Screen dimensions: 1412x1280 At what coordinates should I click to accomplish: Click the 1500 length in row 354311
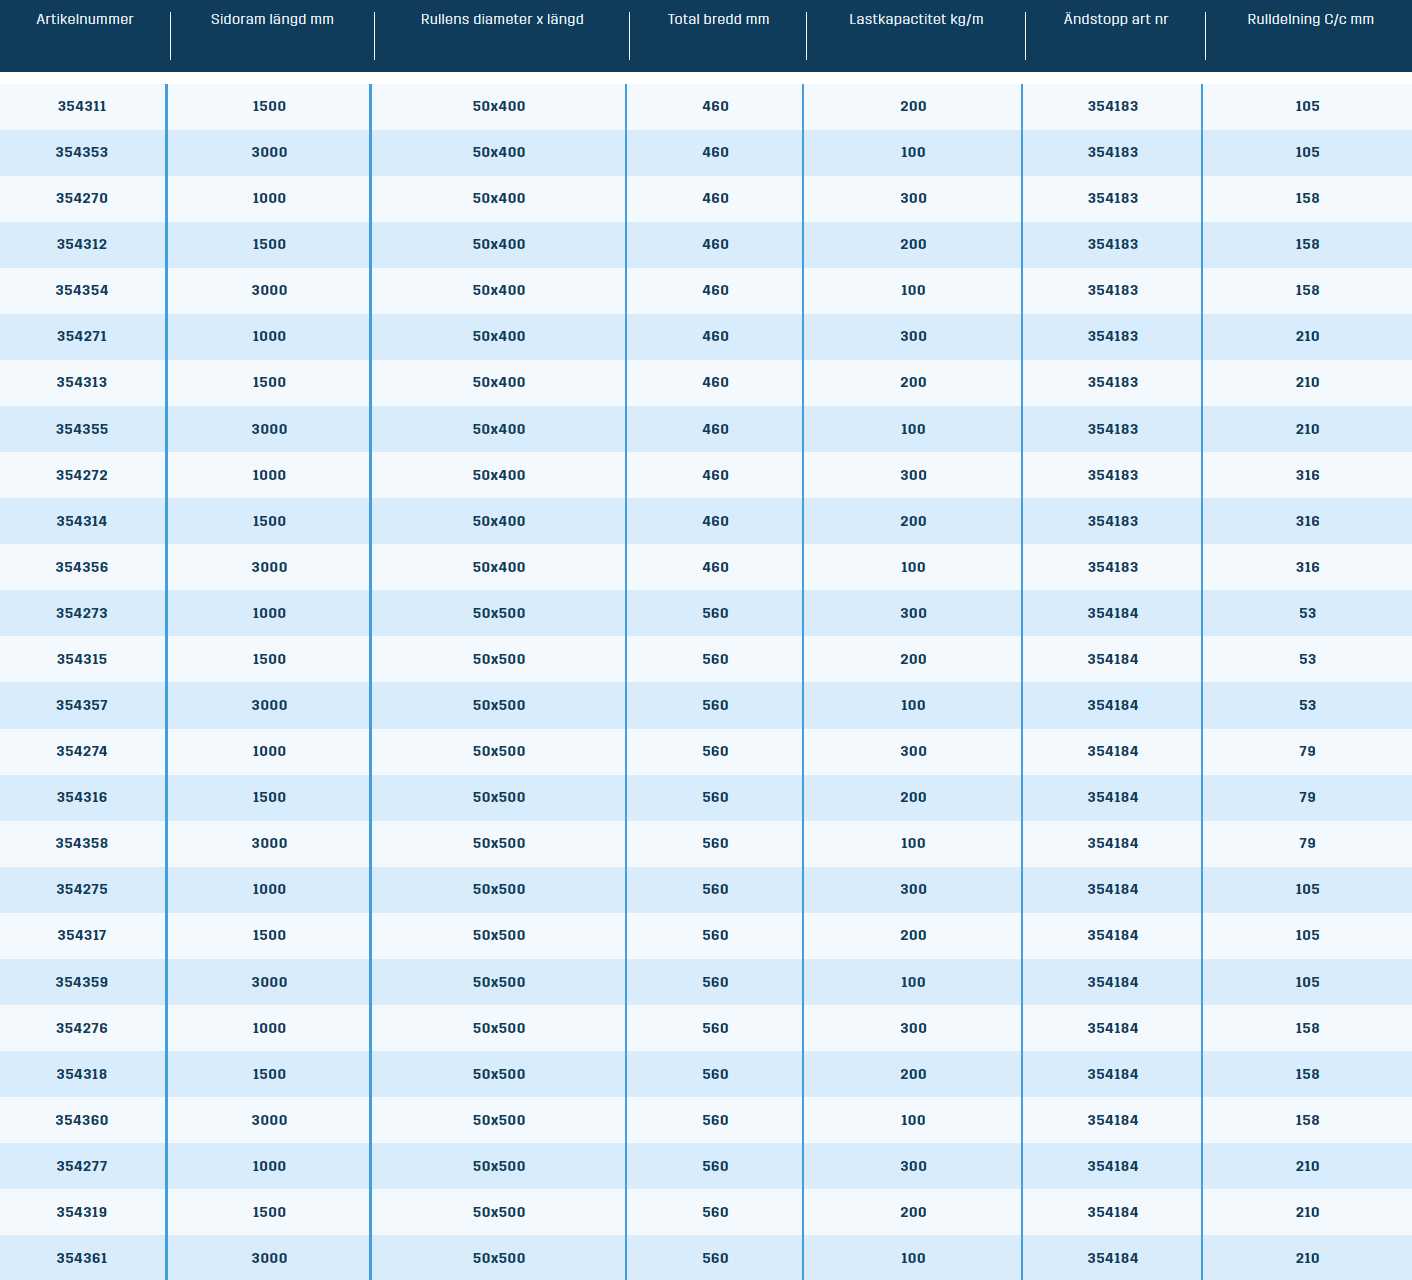click(269, 106)
